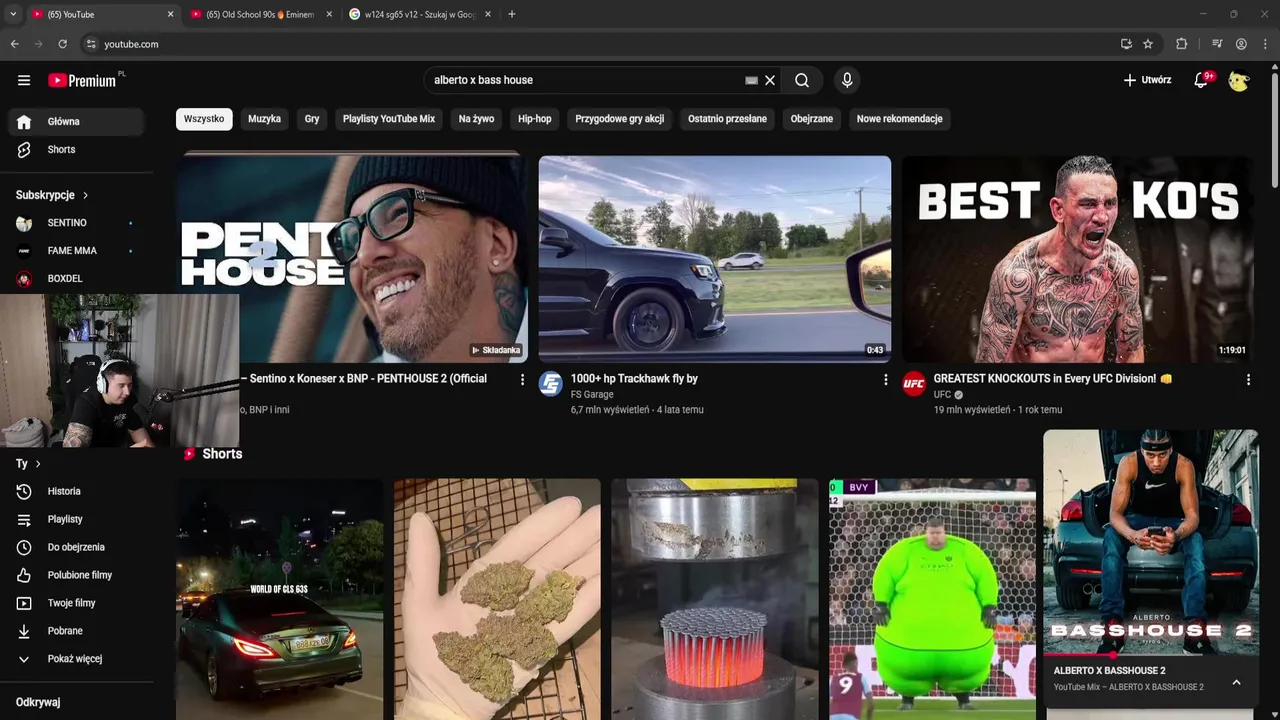Open the green goalkeeper short
This screenshot has width=1280, height=720.
click(x=932, y=599)
